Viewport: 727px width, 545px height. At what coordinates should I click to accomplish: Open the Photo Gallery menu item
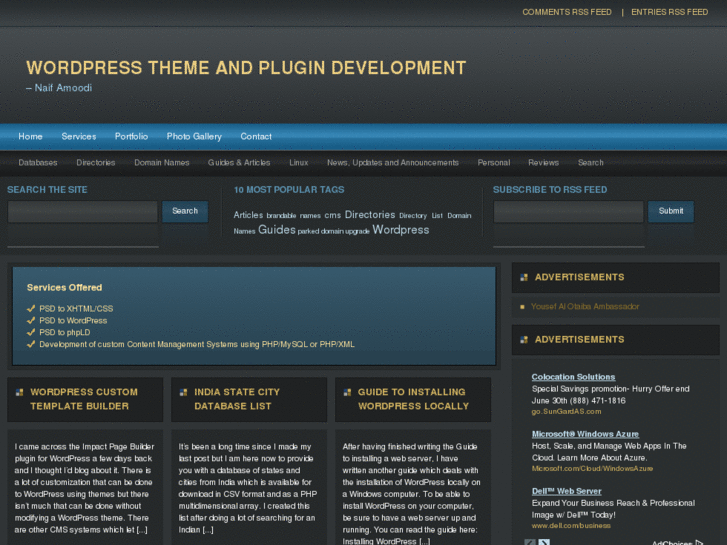194,136
